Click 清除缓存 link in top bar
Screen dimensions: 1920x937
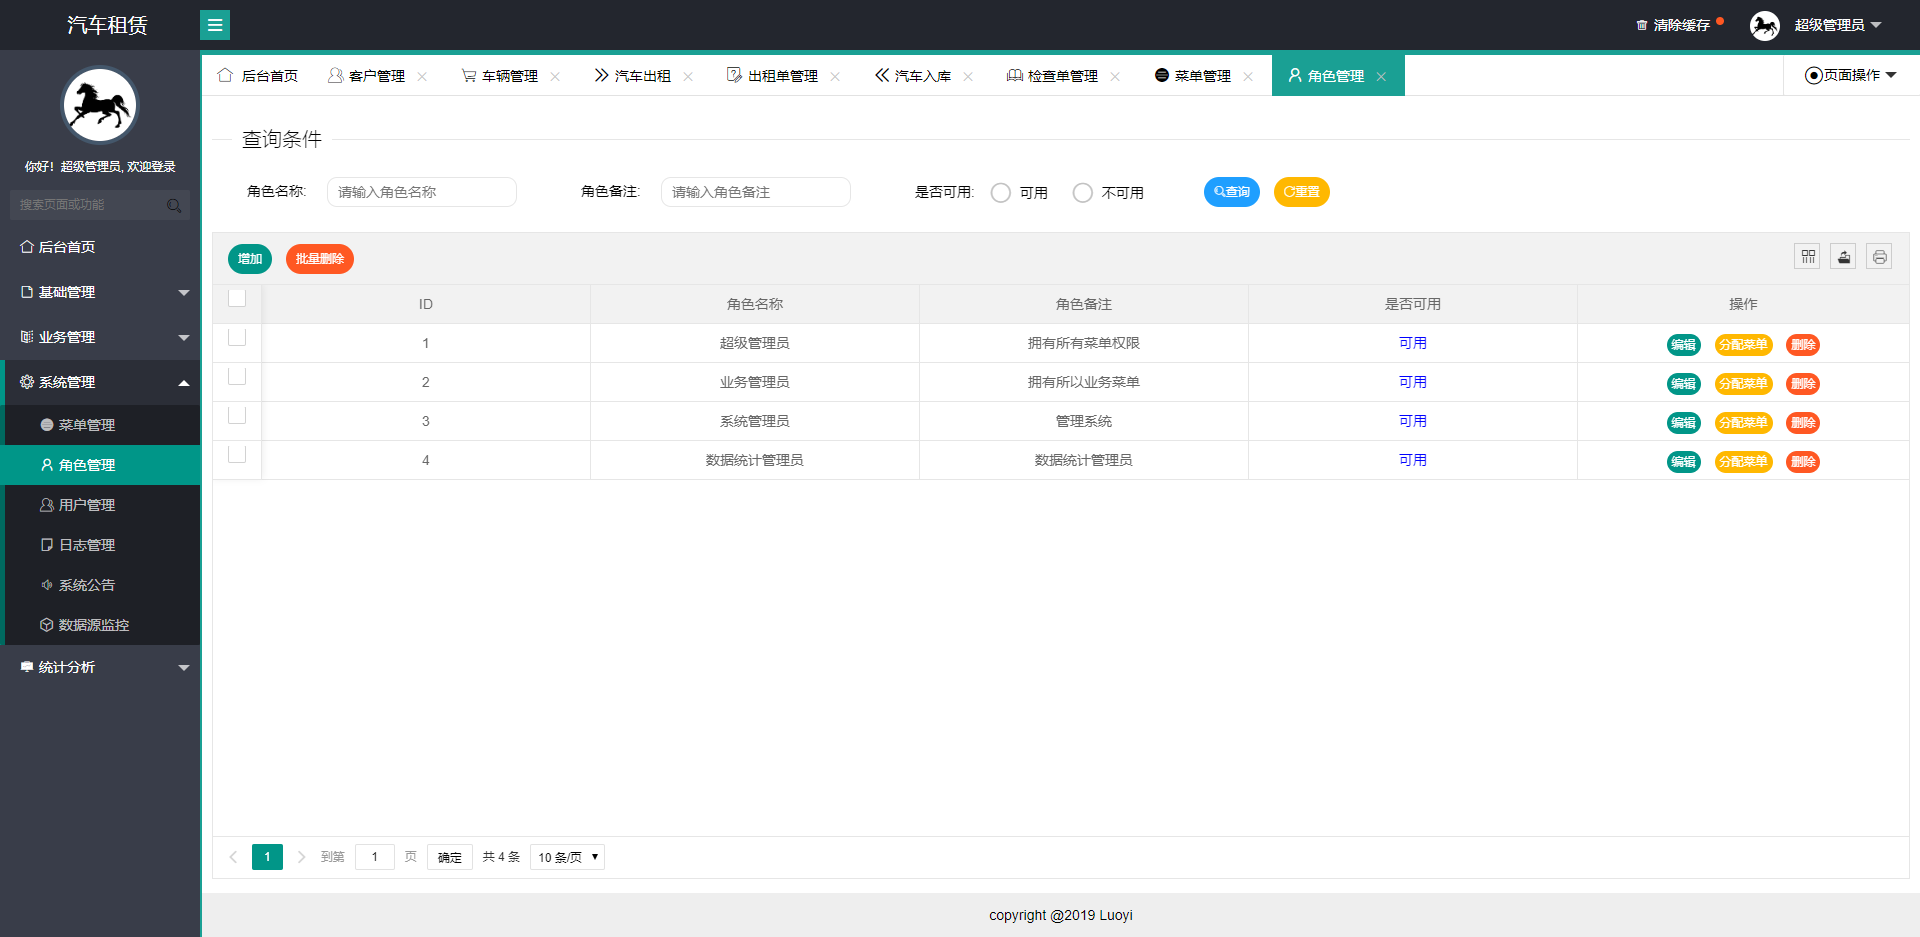1681,25
